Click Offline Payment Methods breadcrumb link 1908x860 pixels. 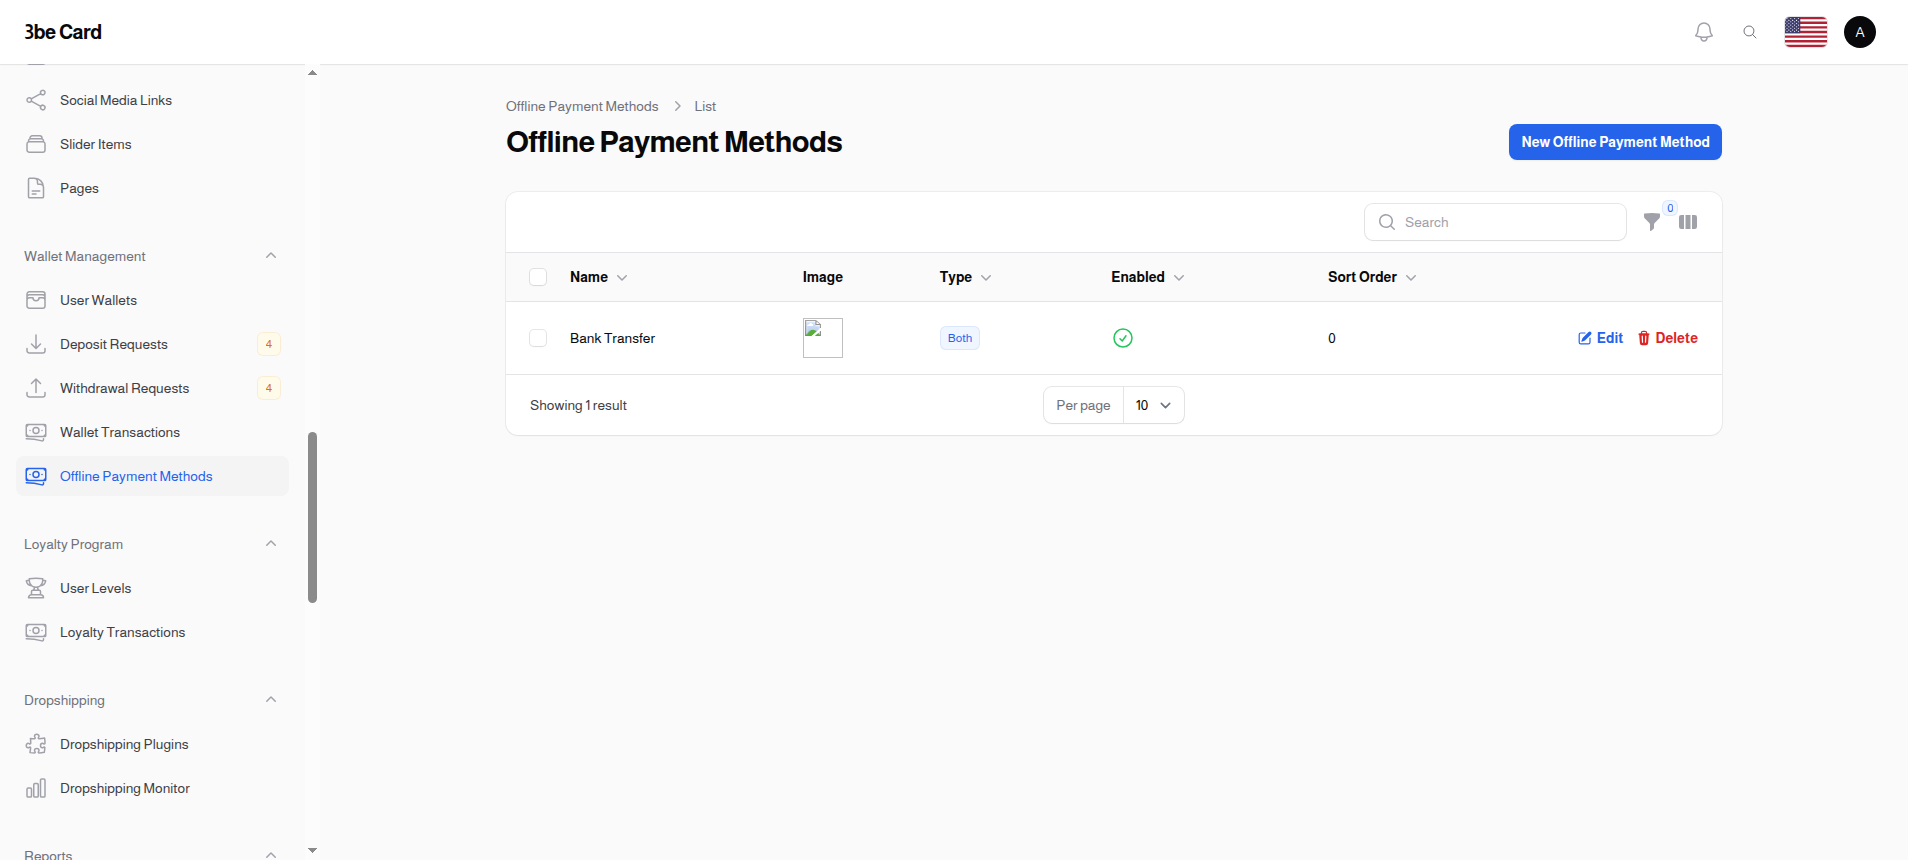pos(582,106)
